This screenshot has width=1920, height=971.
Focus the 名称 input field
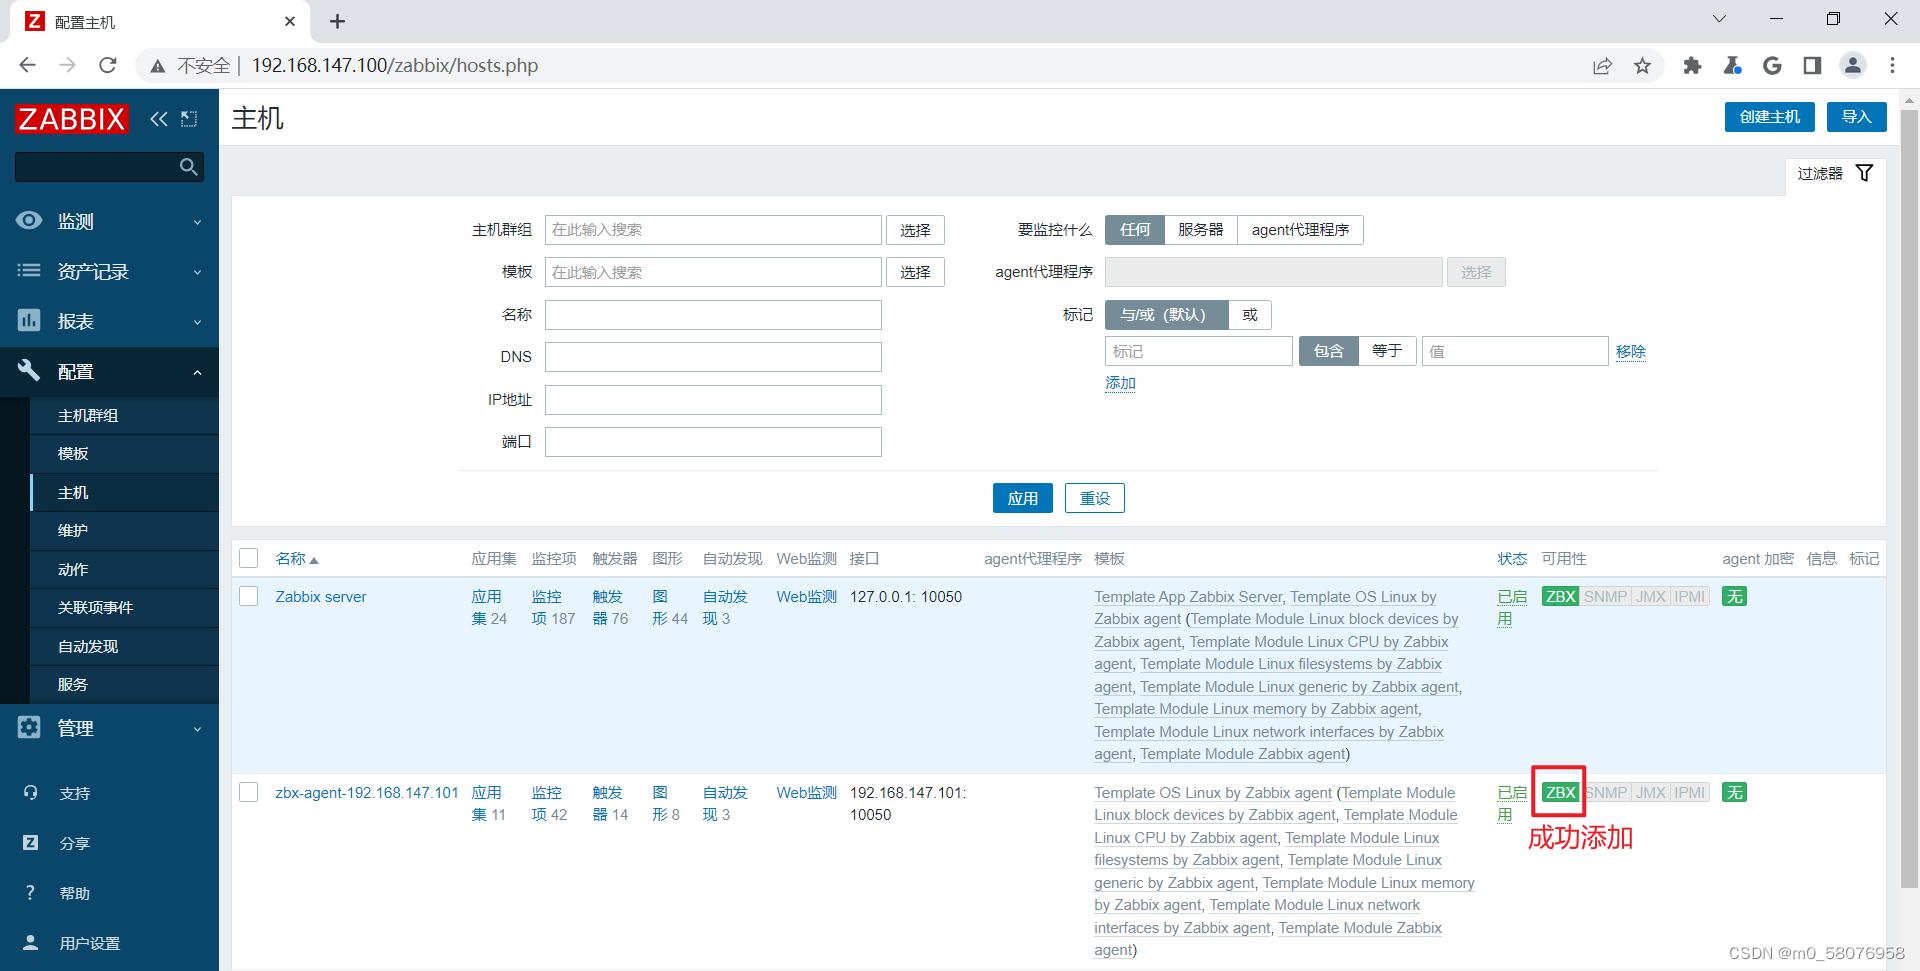click(x=713, y=315)
